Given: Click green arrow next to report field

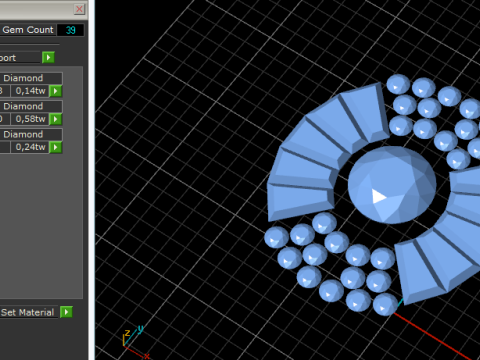Looking at the screenshot, I should coord(48,58).
